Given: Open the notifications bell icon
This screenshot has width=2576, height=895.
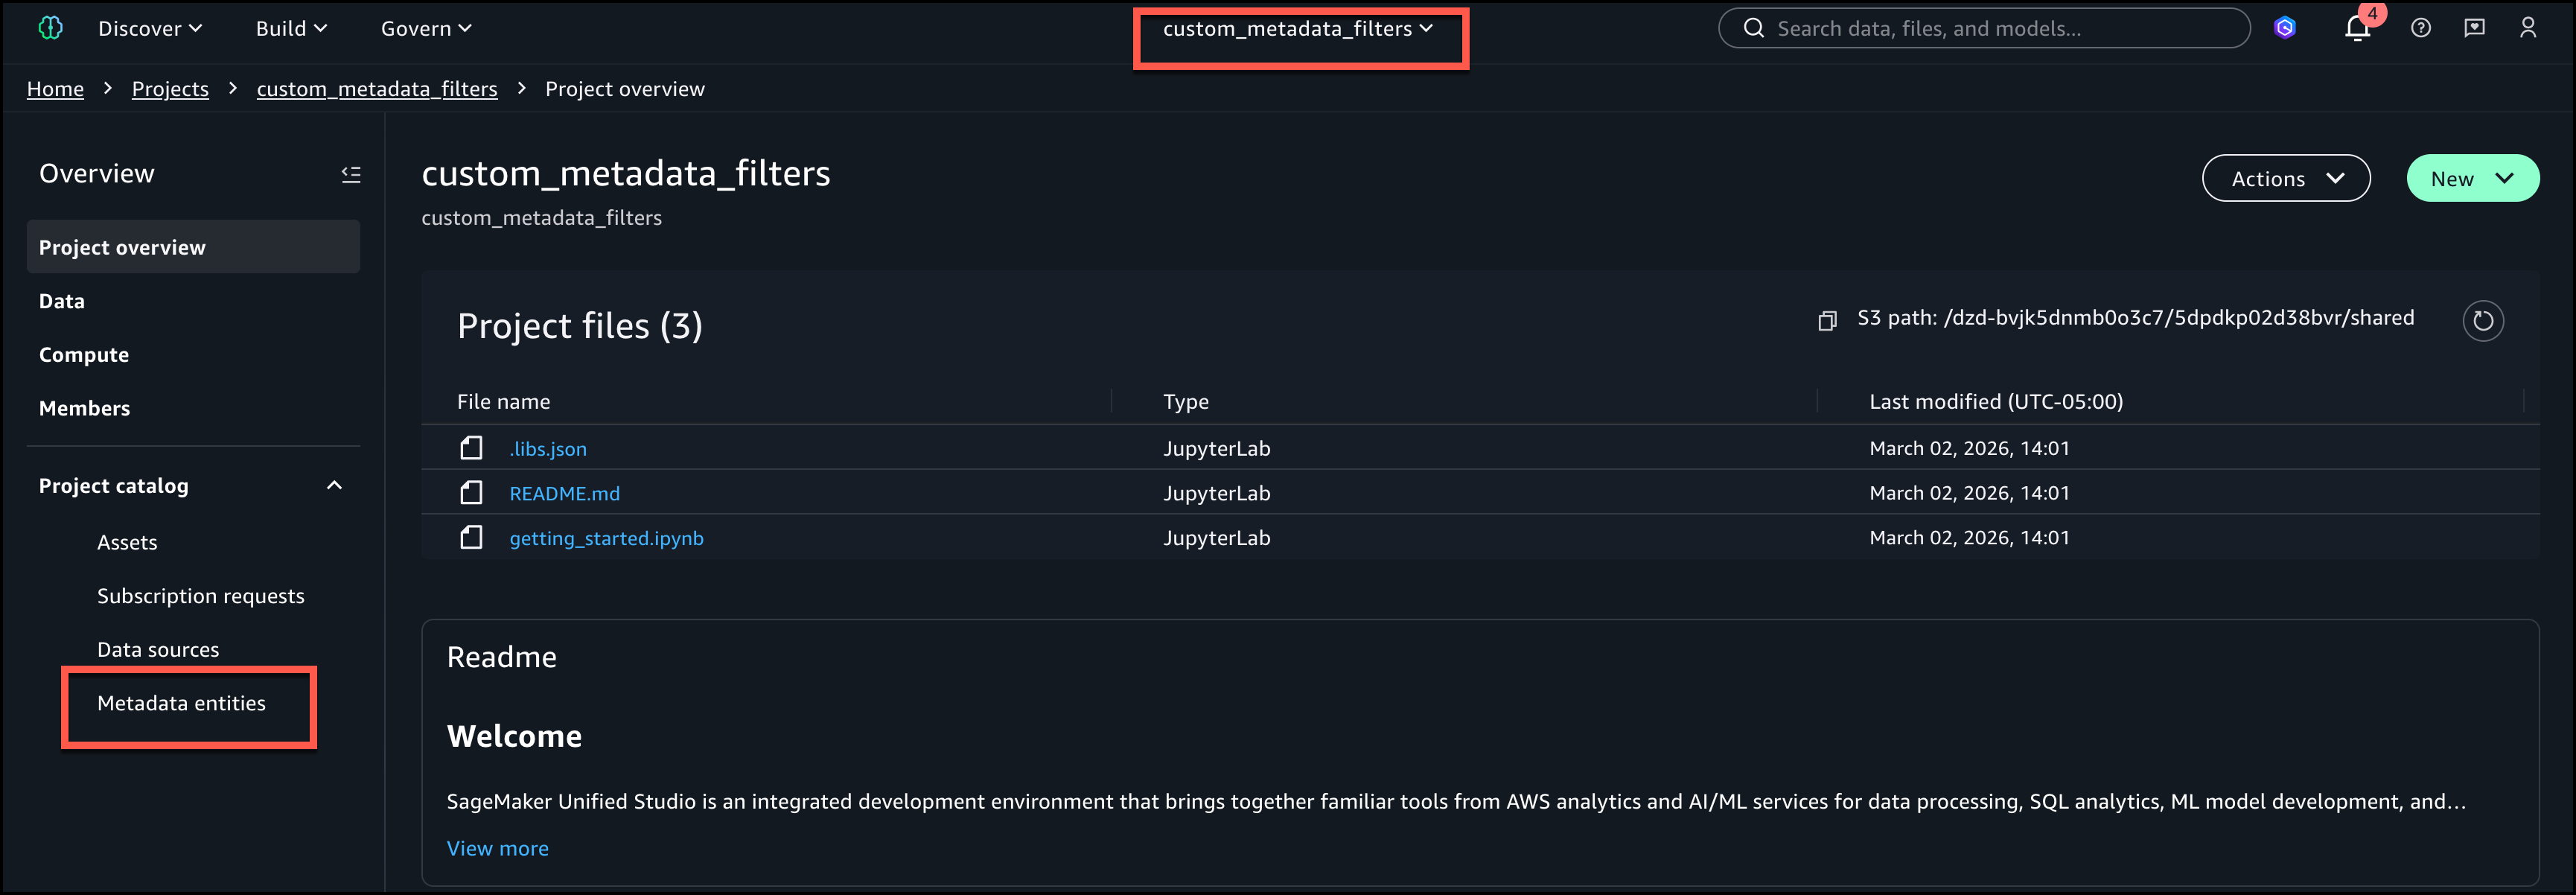Looking at the screenshot, I should 2357,28.
